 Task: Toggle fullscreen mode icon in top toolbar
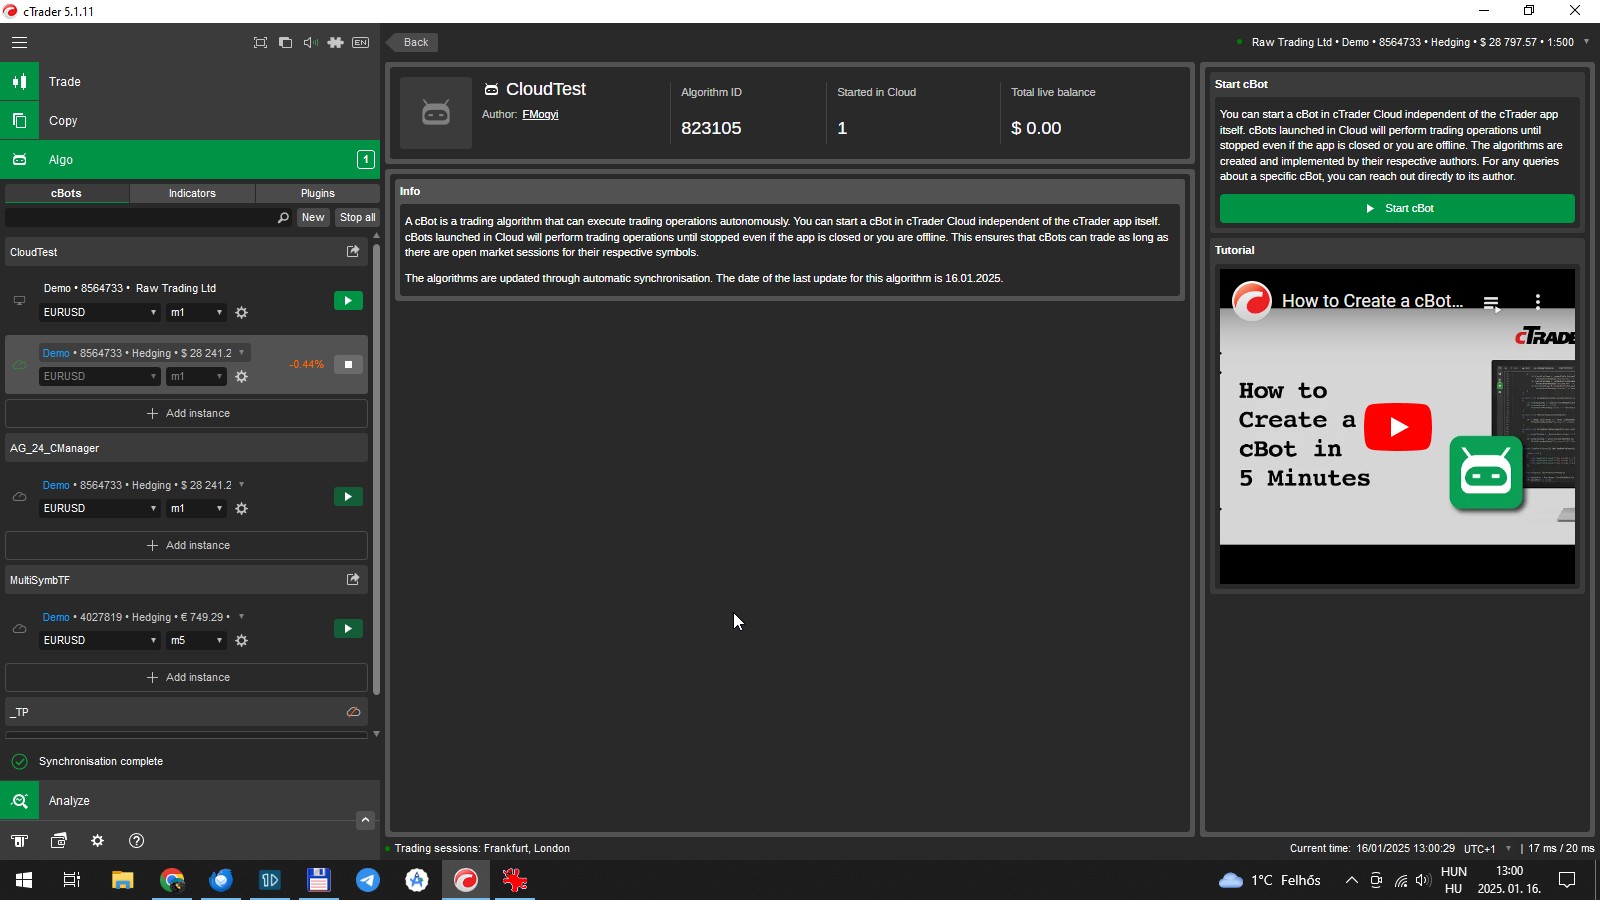pos(260,42)
